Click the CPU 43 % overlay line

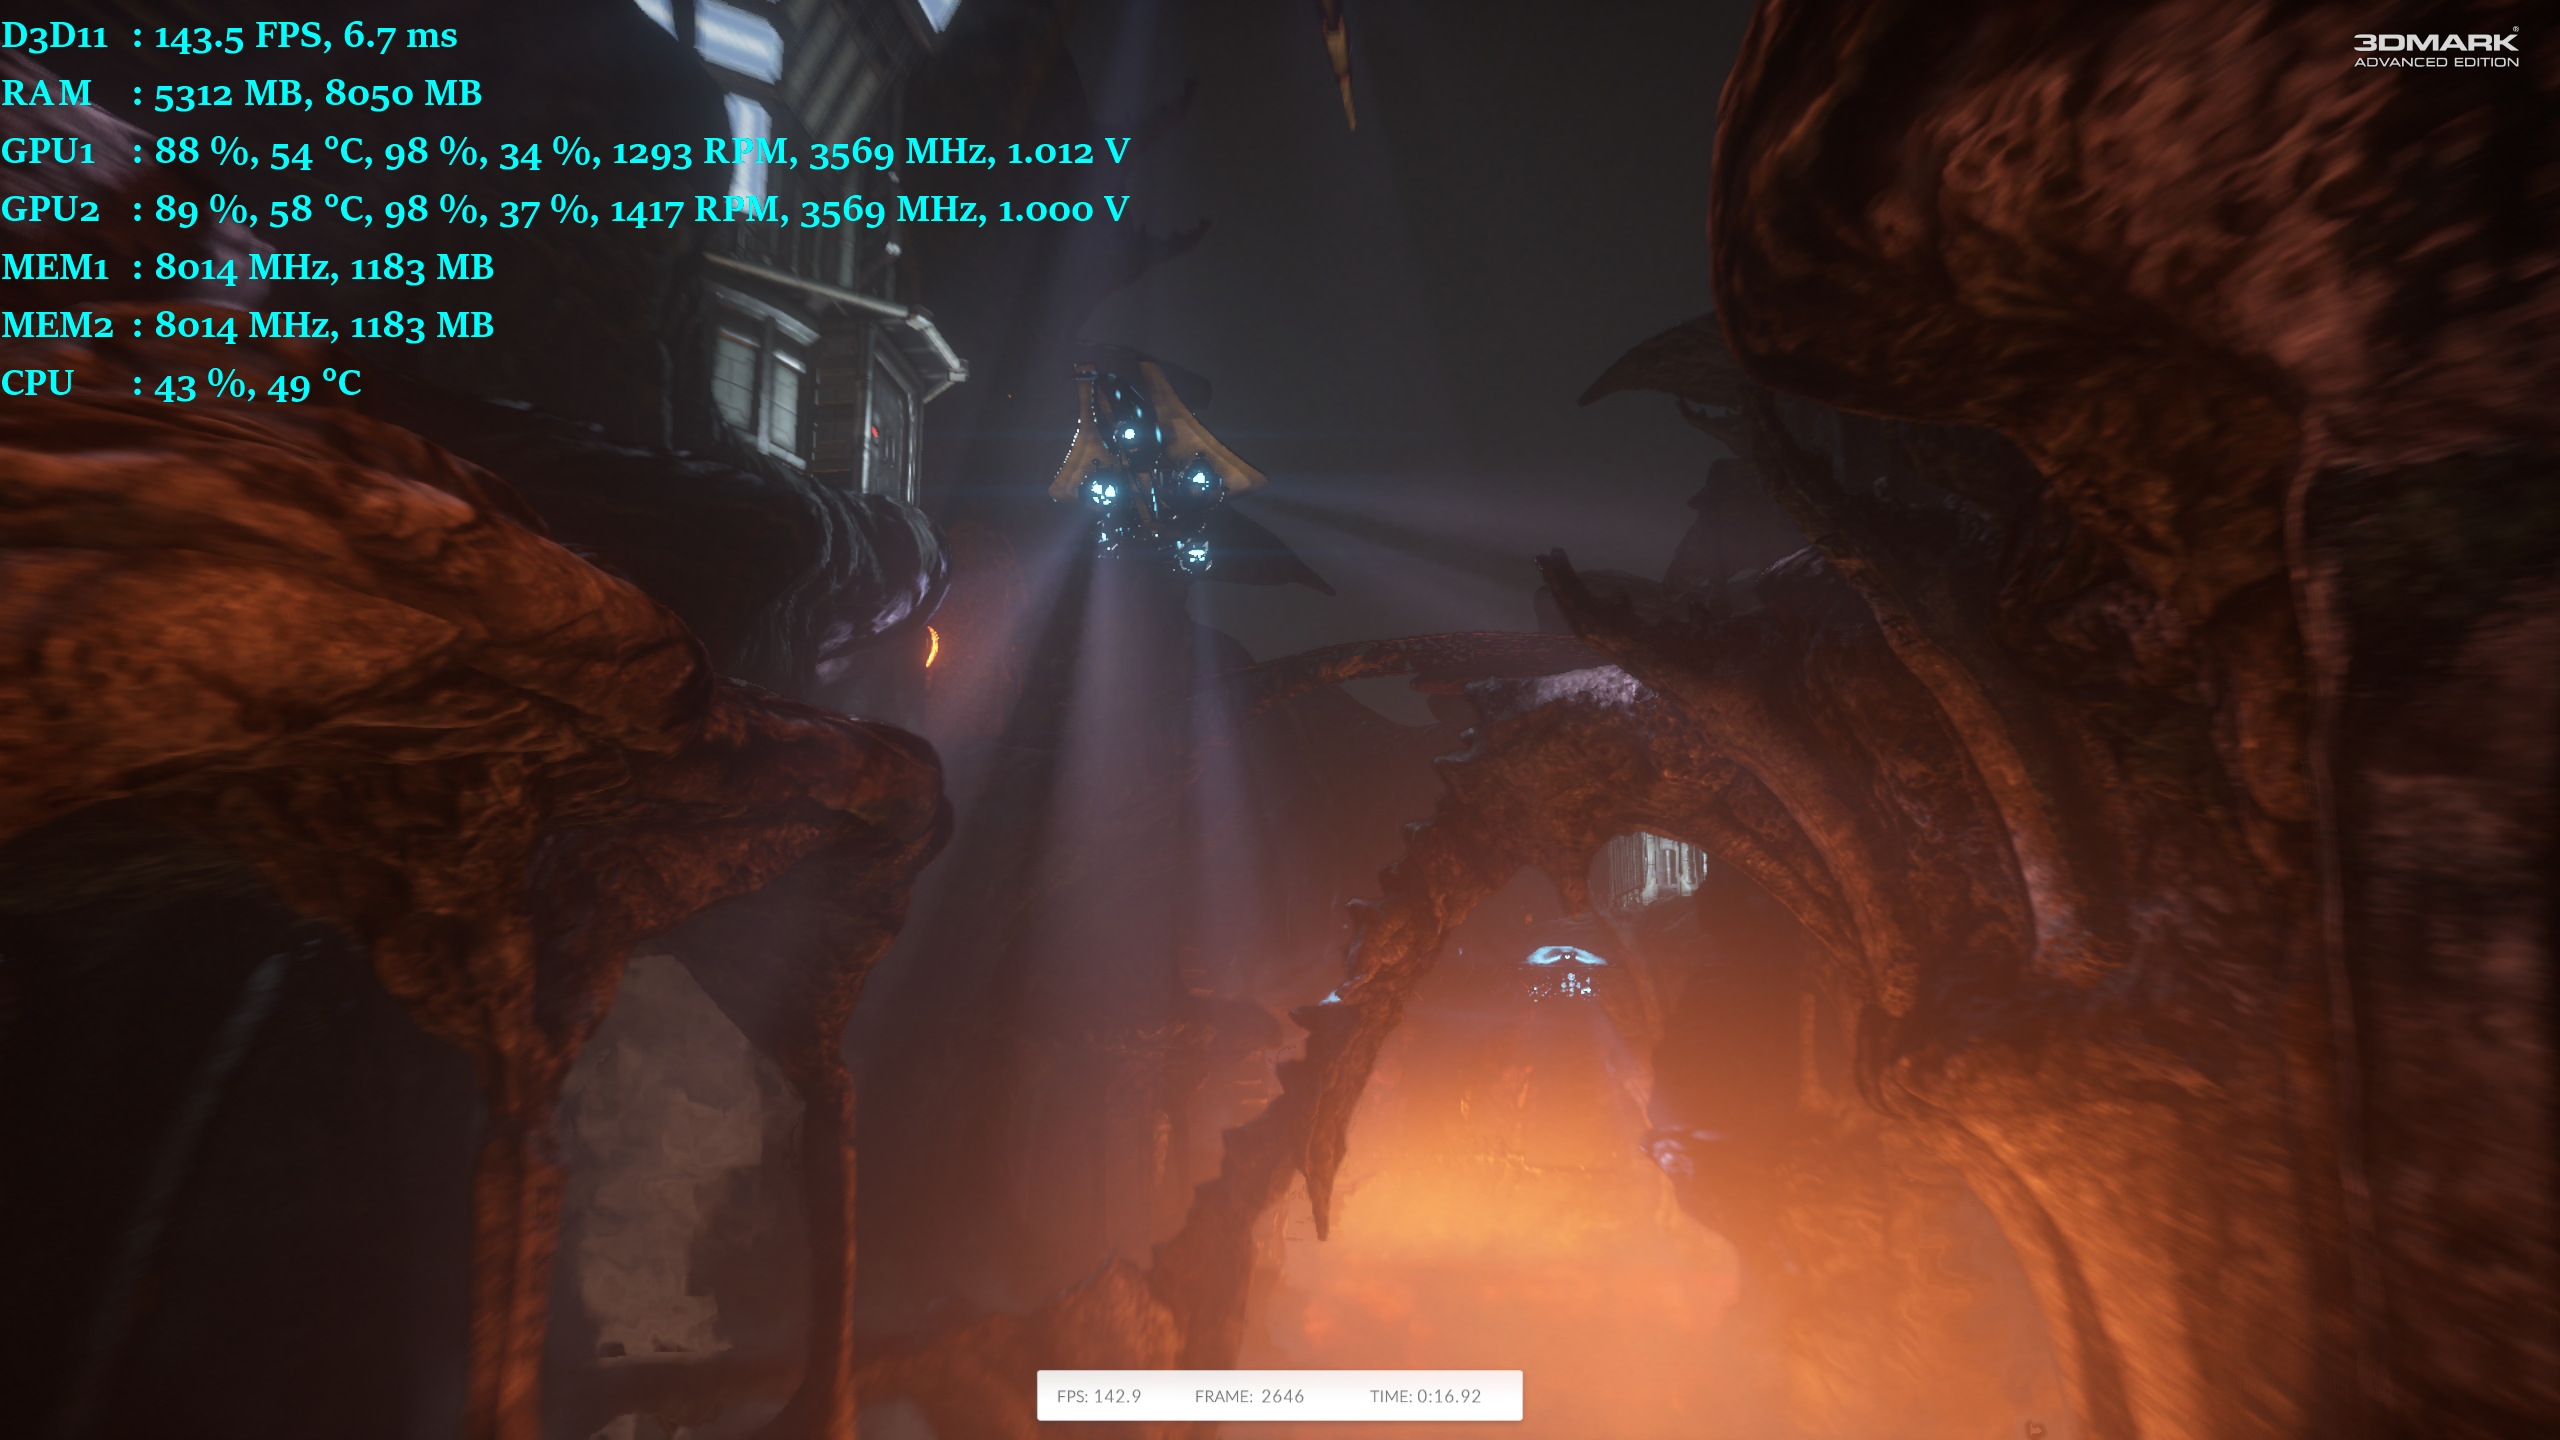pos(180,384)
